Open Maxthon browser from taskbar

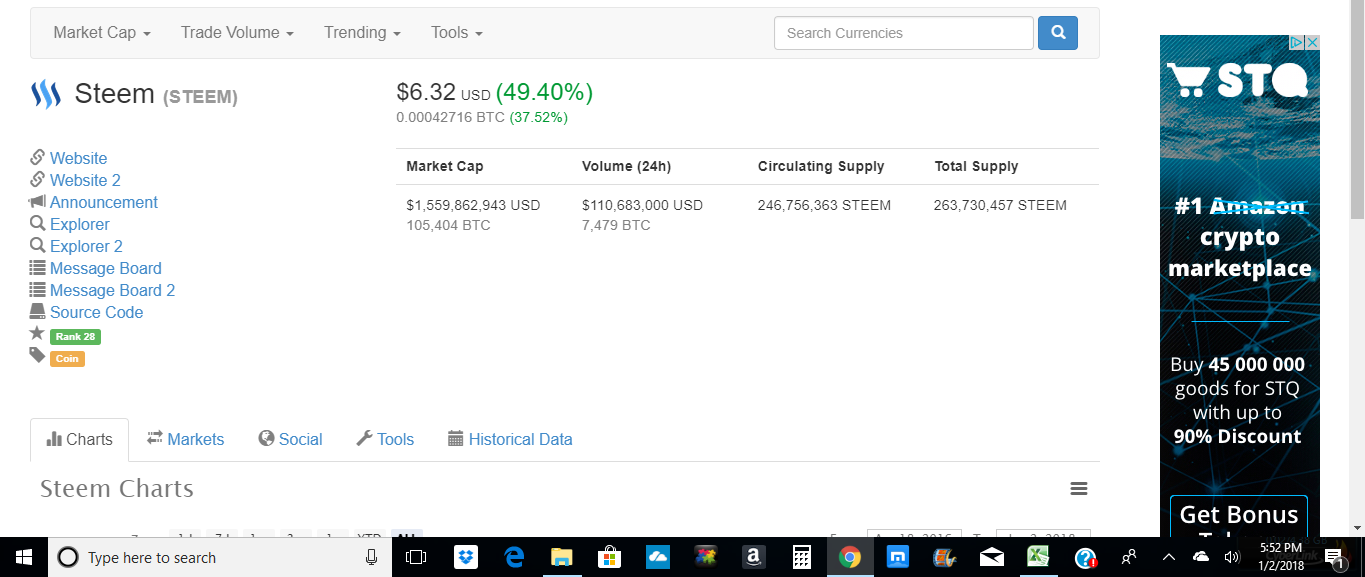pyautogui.click(x=898, y=557)
